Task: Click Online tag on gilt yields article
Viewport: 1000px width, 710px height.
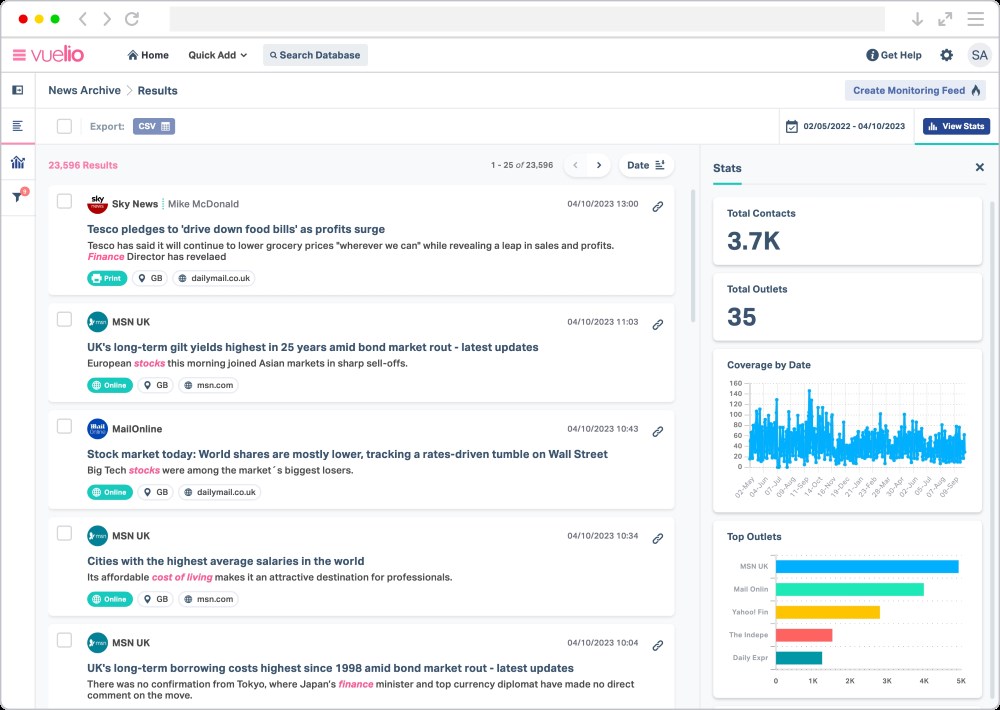Action: 110,385
